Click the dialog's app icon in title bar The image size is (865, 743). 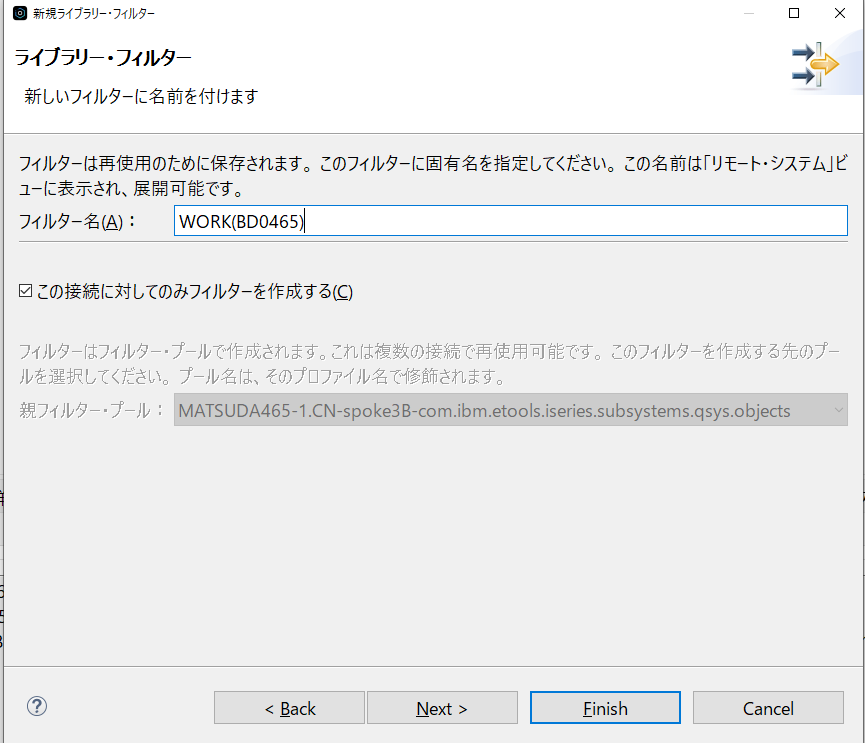click(x=20, y=13)
